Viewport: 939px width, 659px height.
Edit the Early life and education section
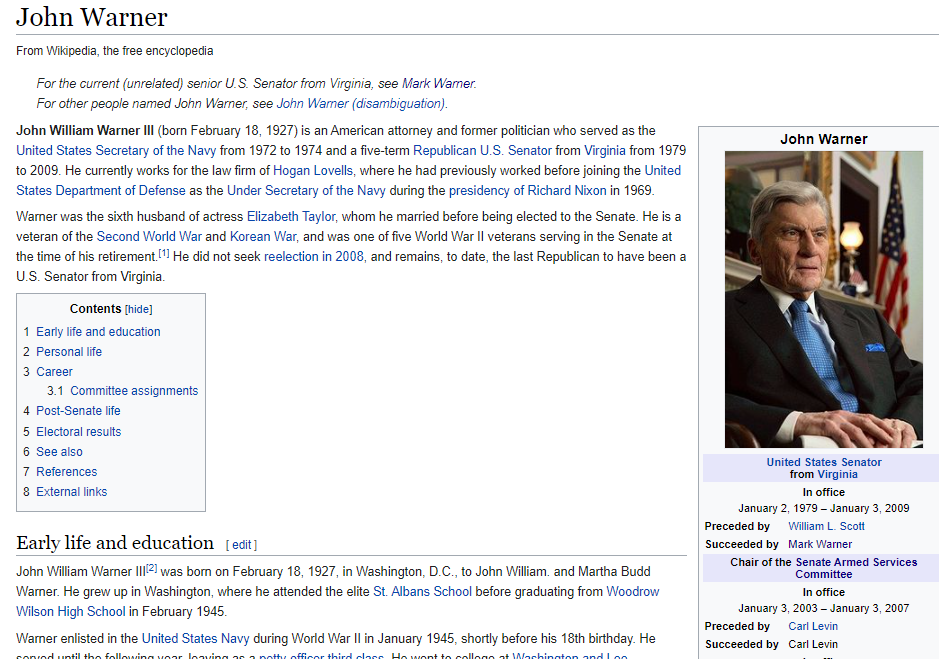click(x=241, y=545)
